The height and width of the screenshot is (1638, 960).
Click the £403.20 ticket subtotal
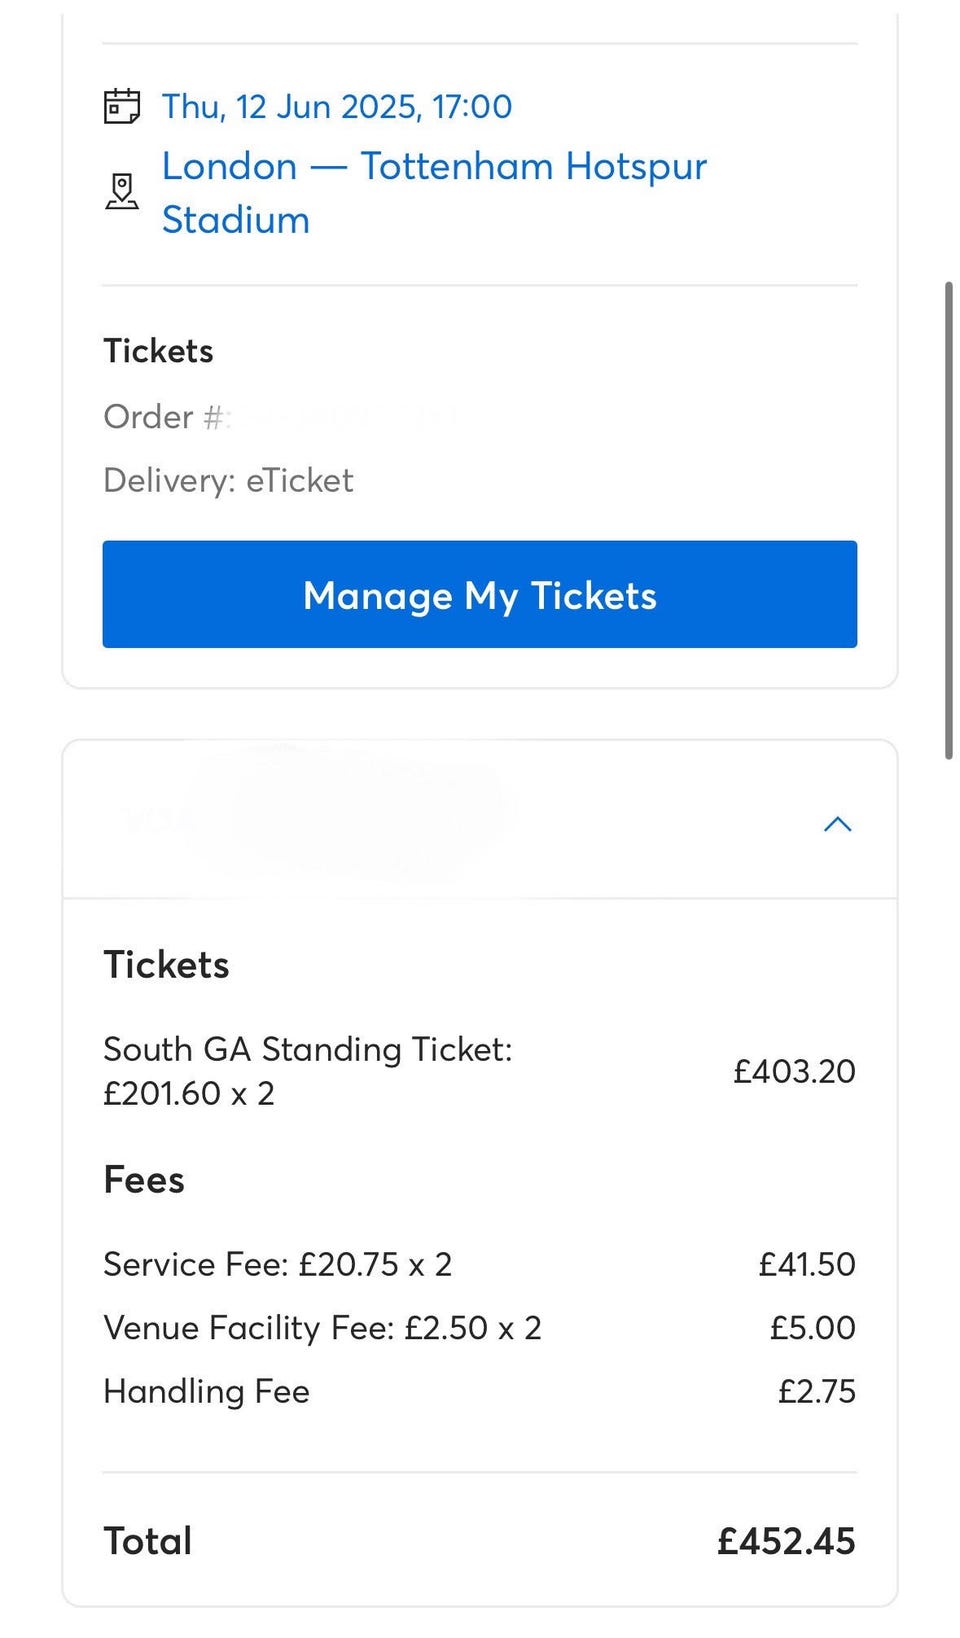click(794, 1071)
